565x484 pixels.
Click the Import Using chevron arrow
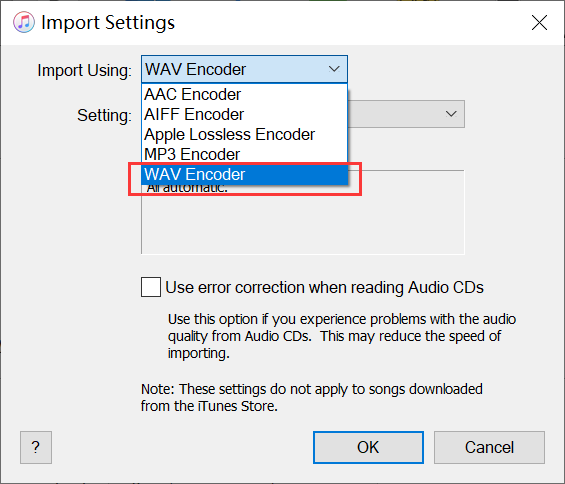pos(334,69)
